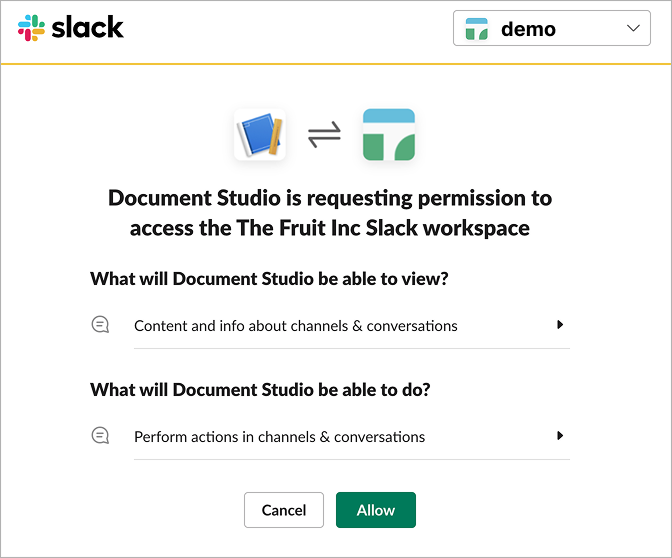The image size is (672, 558).
Task: Click 'What will Document Studio be able to view?'
Action: tap(269, 279)
